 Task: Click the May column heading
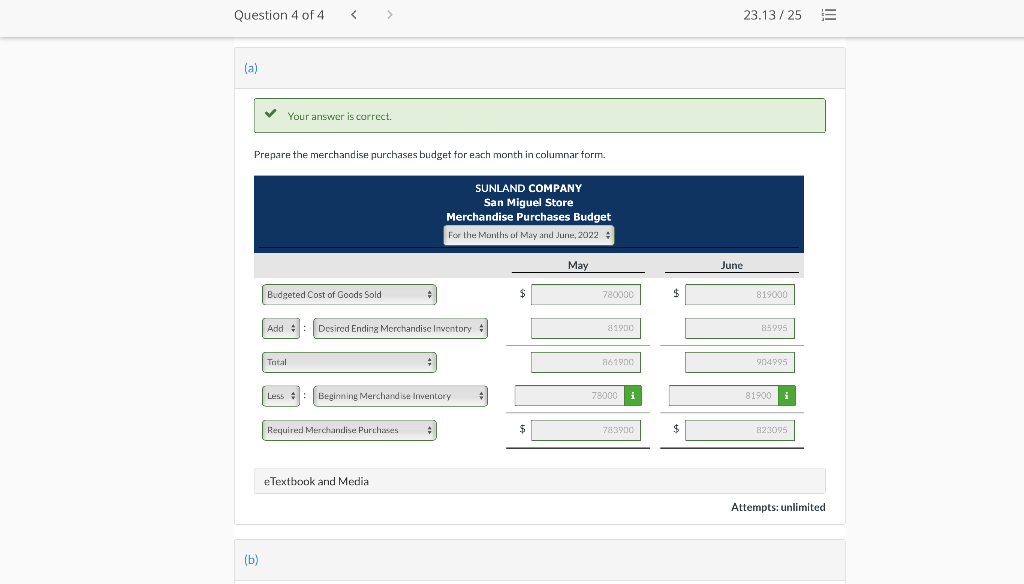[x=578, y=265]
